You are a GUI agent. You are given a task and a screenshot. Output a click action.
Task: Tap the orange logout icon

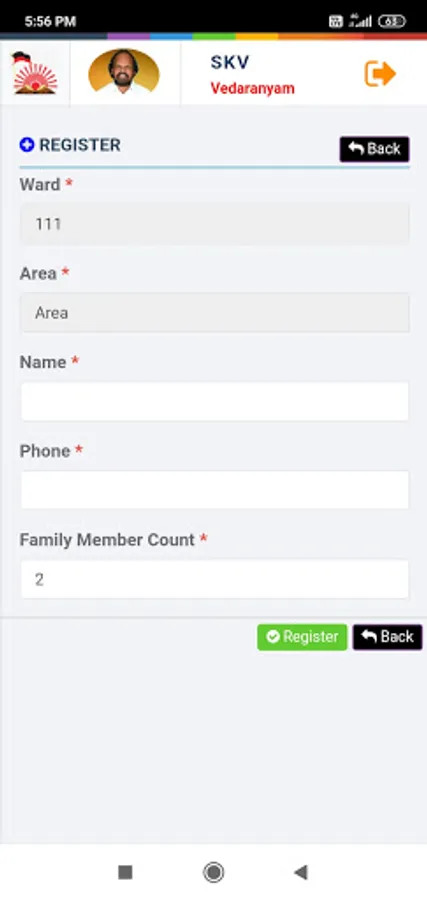[380, 74]
